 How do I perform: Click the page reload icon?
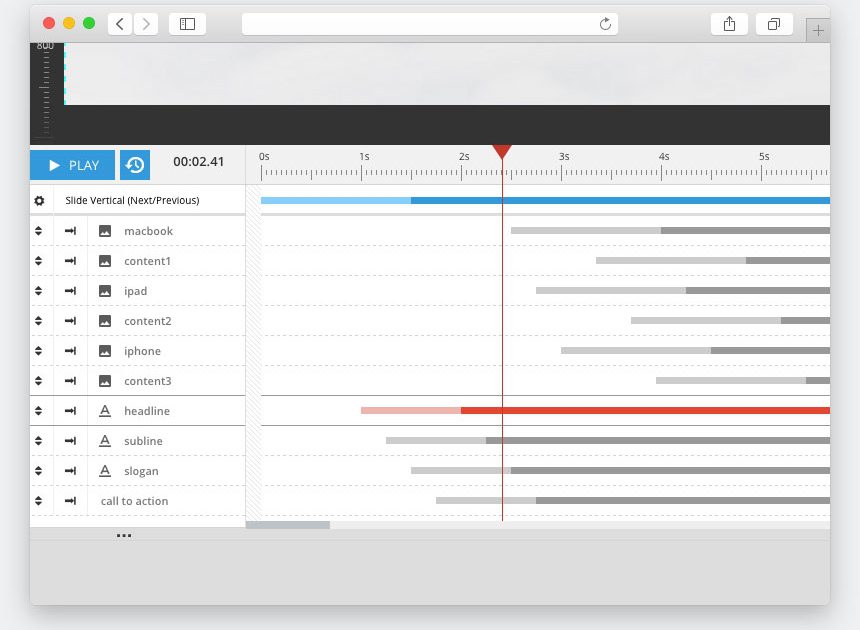[x=605, y=24]
